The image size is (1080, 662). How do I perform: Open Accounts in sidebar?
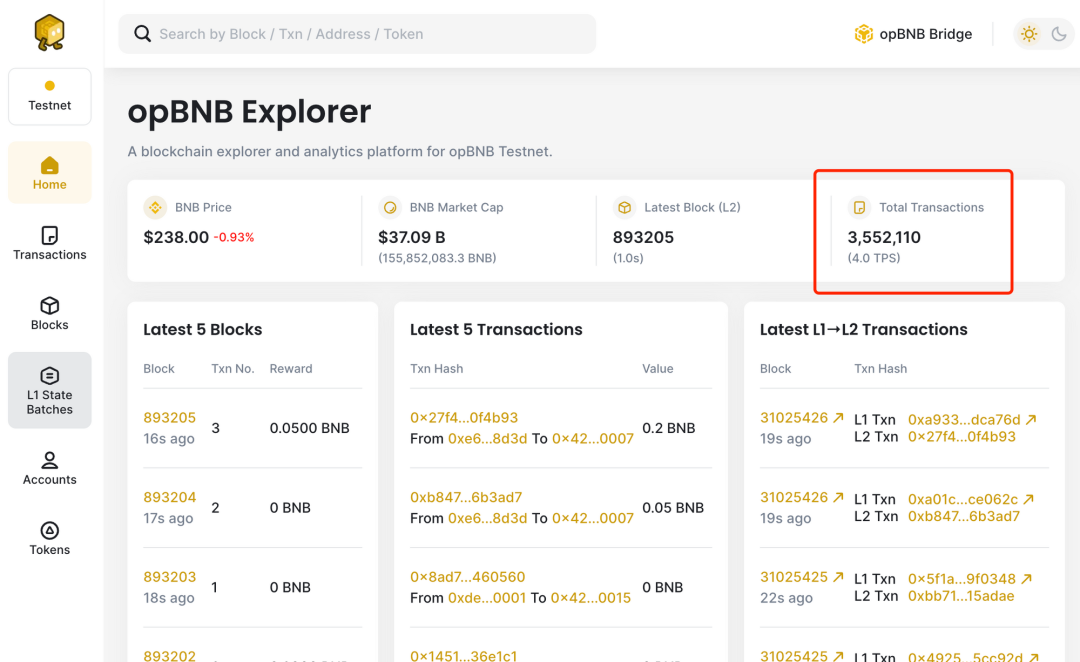pos(50,468)
